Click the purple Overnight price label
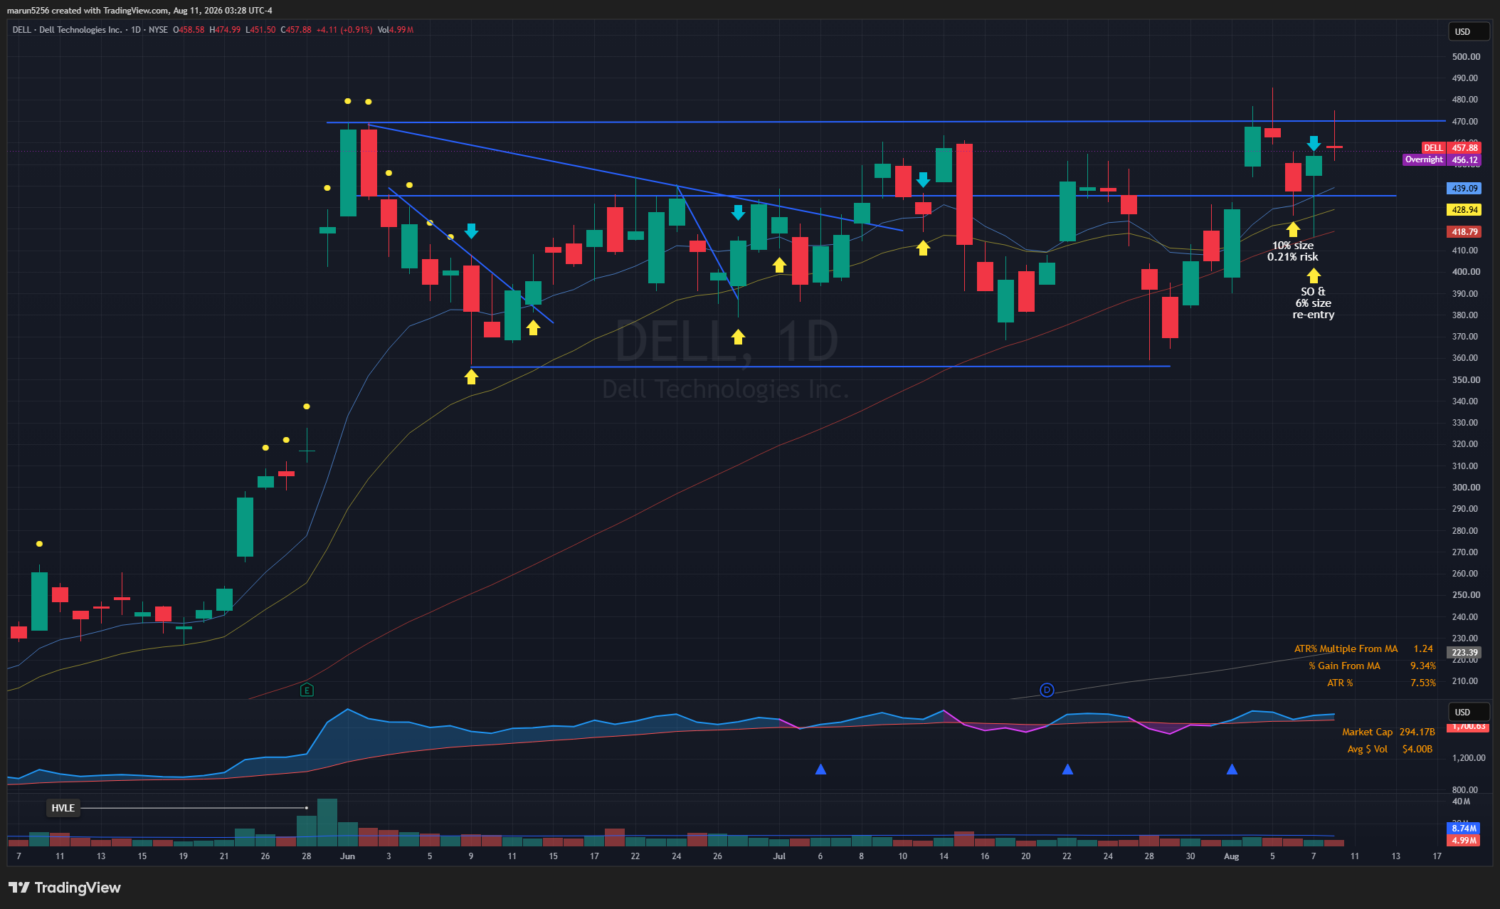Image resolution: width=1500 pixels, height=909 pixels. coord(1424,160)
